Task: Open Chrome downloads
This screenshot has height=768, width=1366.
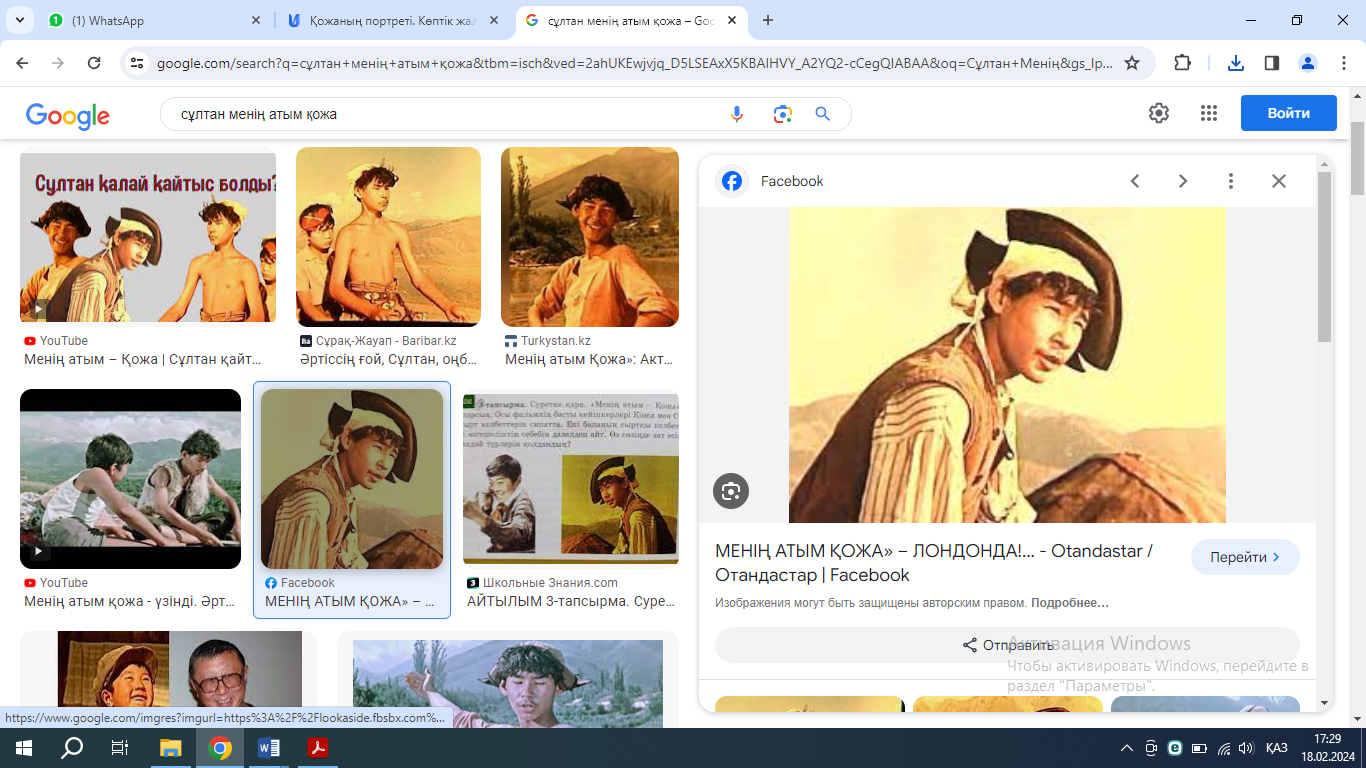Action: click(x=1236, y=63)
